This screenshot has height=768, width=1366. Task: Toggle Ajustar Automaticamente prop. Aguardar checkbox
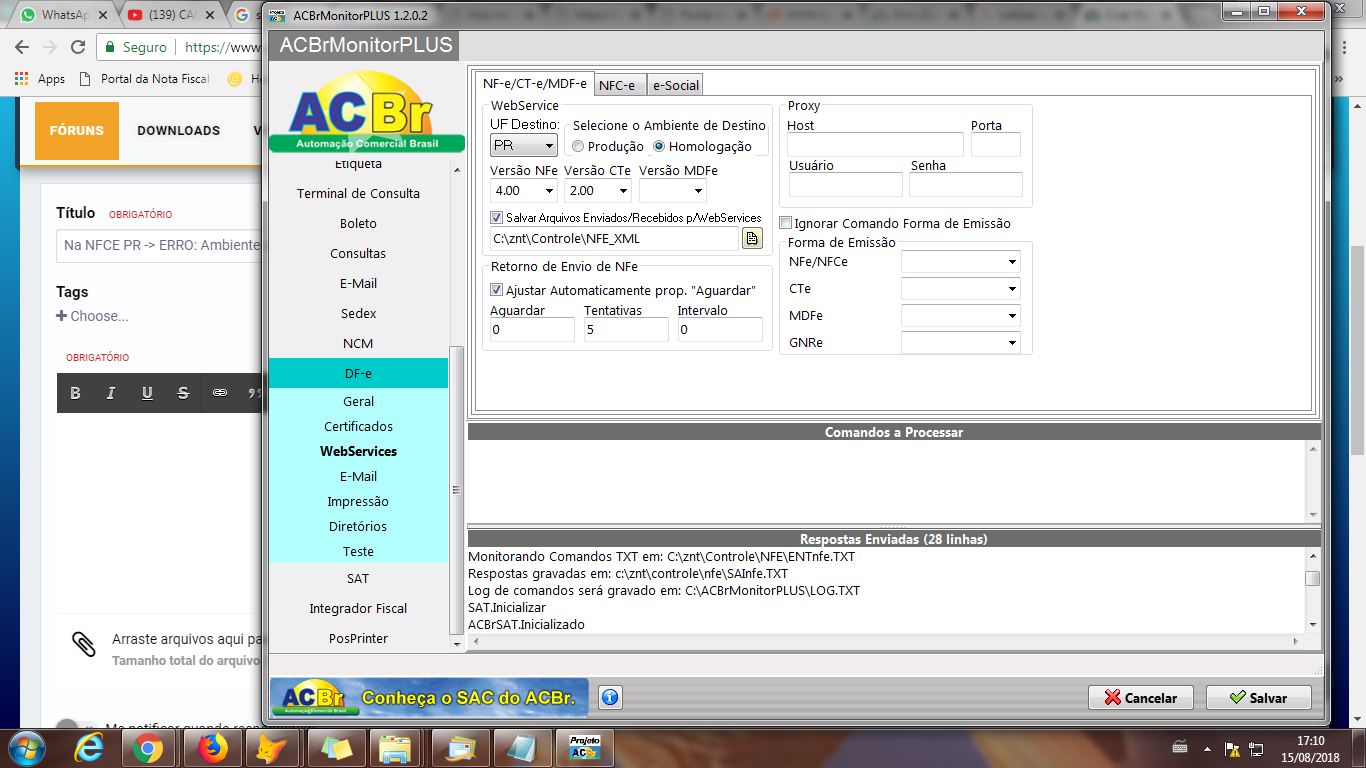pyautogui.click(x=497, y=290)
